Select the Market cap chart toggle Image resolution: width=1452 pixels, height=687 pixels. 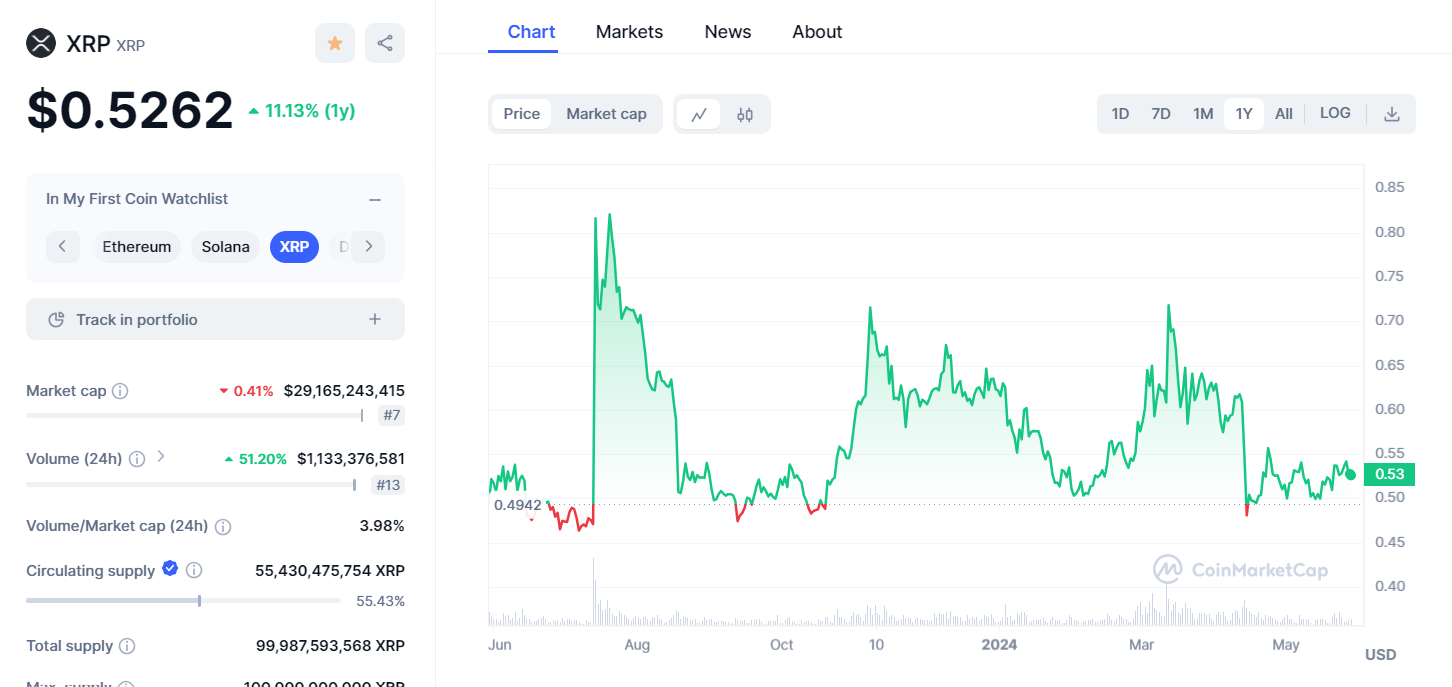pos(606,114)
